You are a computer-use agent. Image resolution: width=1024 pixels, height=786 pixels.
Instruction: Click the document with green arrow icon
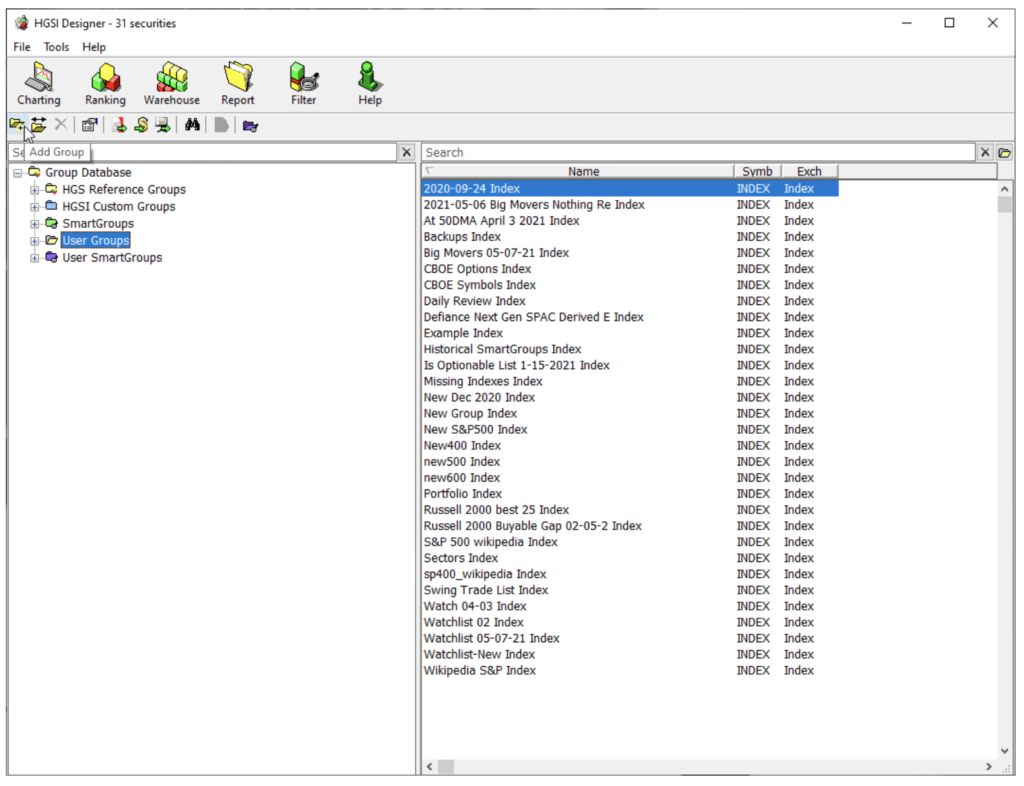point(119,125)
